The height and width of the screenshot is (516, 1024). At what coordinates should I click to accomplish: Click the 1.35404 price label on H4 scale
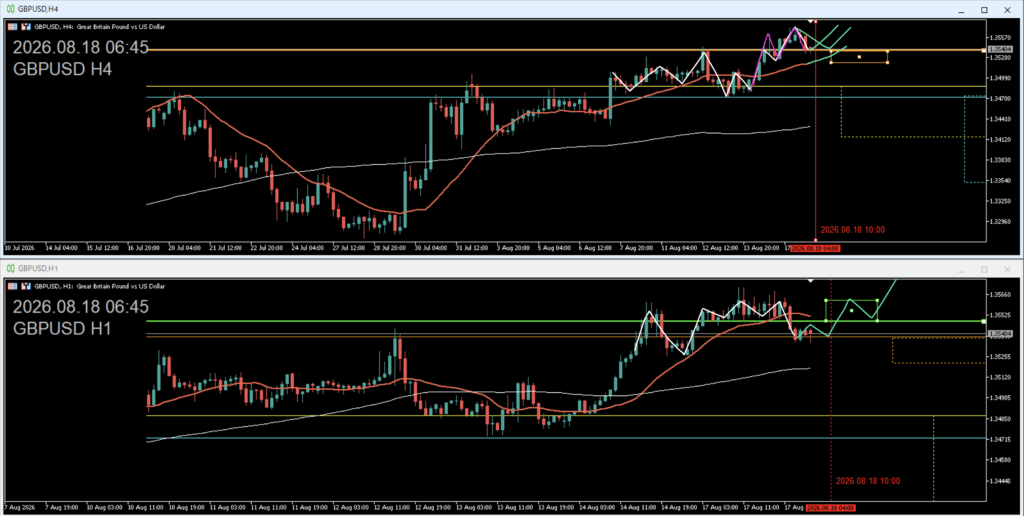[x=1000, y=50]
